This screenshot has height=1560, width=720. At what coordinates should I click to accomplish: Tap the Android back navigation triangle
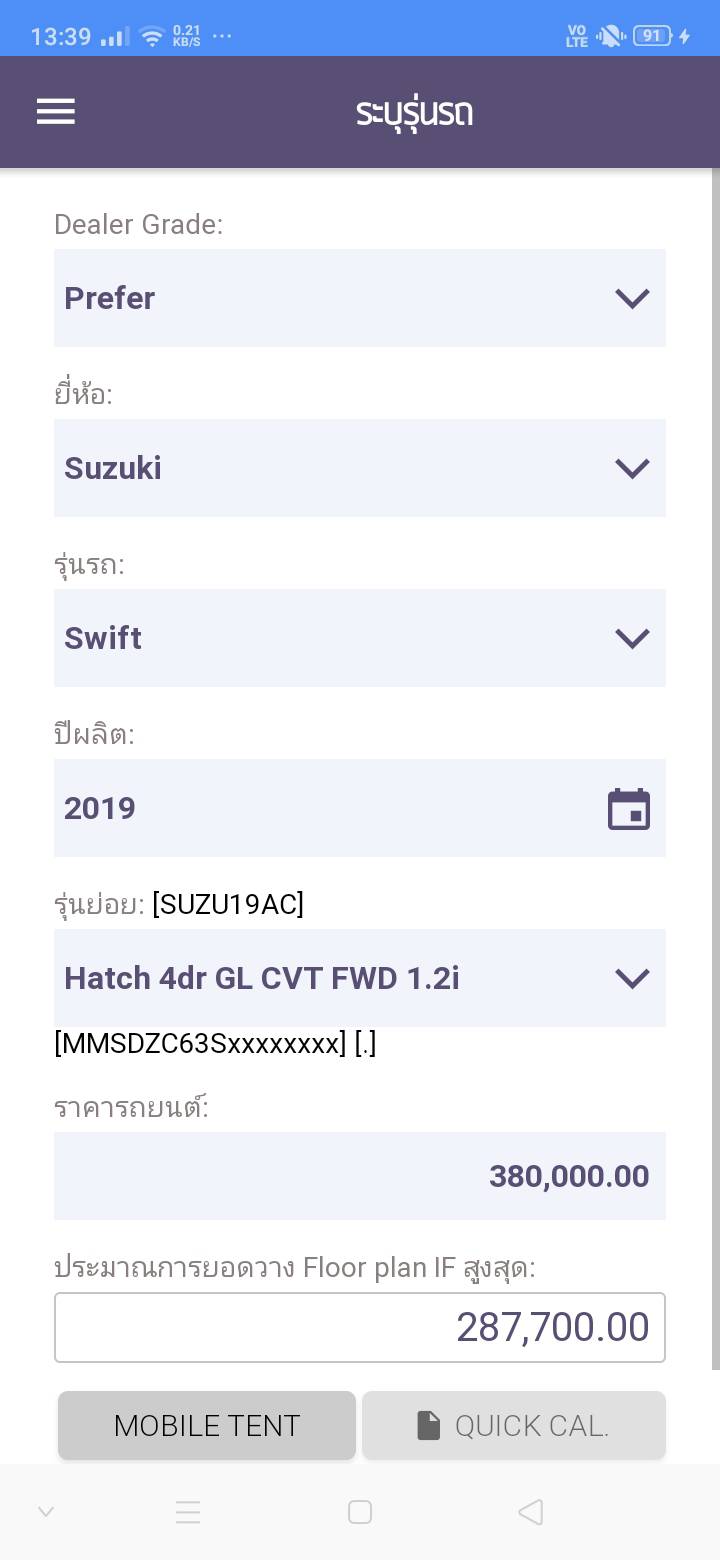531,1512
